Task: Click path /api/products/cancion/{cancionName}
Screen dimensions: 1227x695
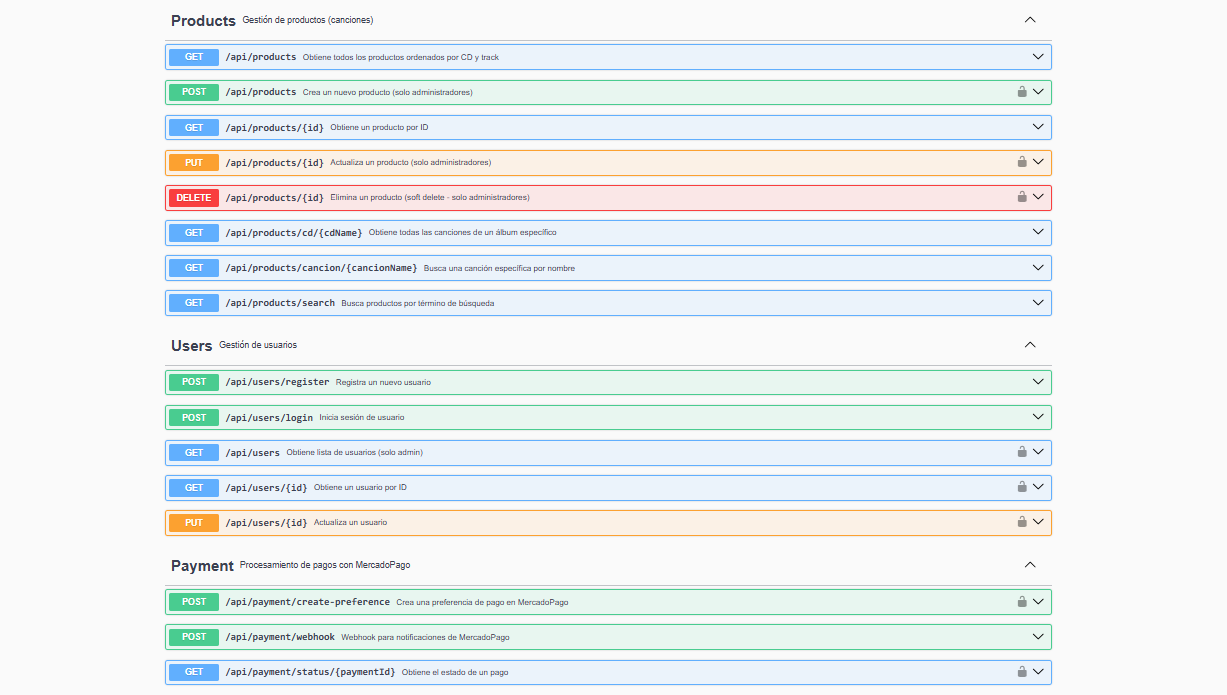Action: [x=321, y=267]
